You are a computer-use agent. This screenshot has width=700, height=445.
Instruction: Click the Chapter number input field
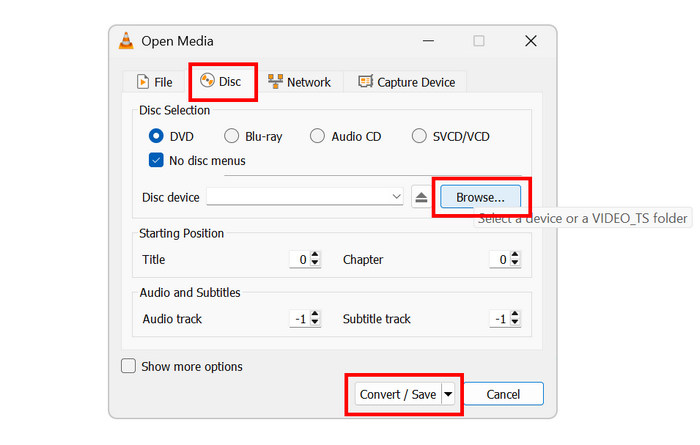click(x=500, y=259)
